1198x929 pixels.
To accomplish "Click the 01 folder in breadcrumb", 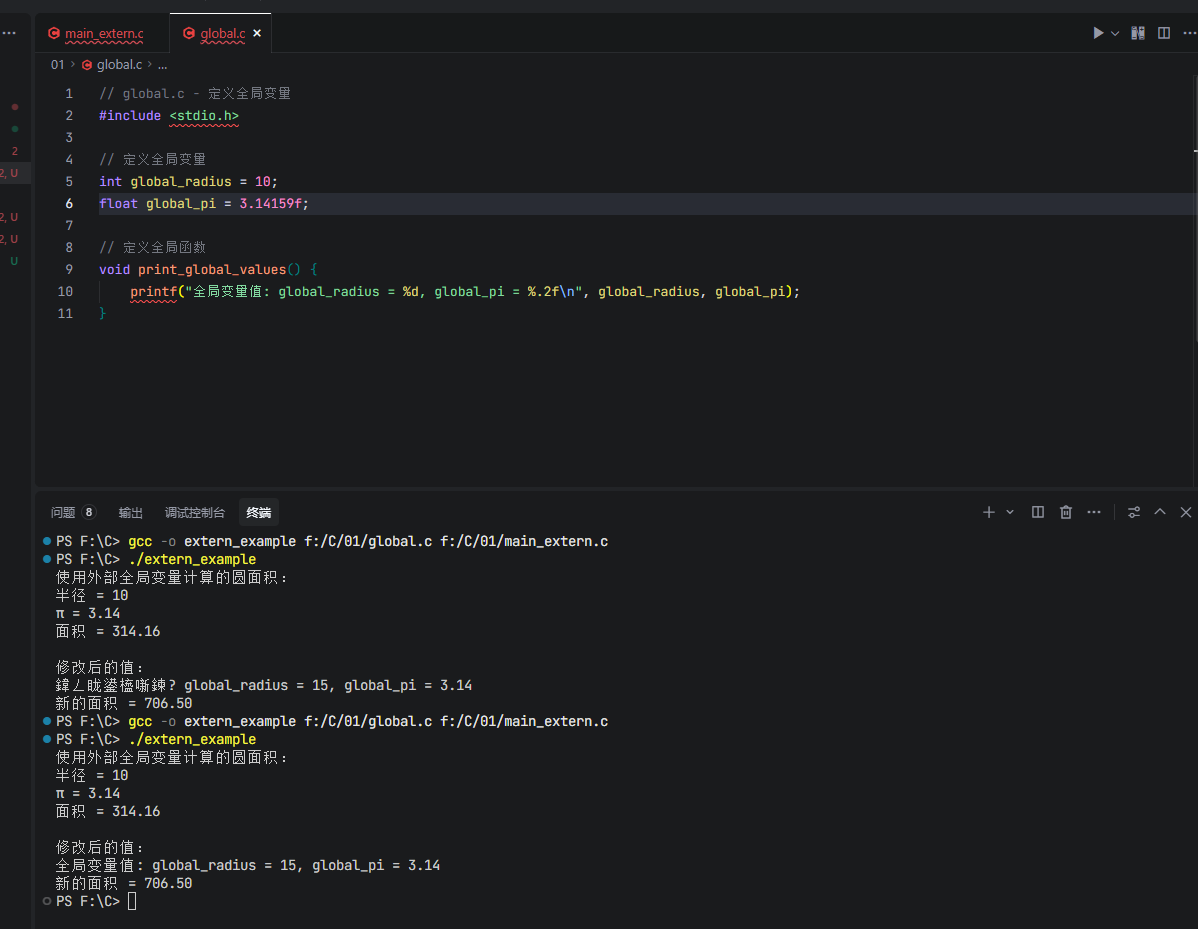I will pyautogui.click(x=57, y=64).
